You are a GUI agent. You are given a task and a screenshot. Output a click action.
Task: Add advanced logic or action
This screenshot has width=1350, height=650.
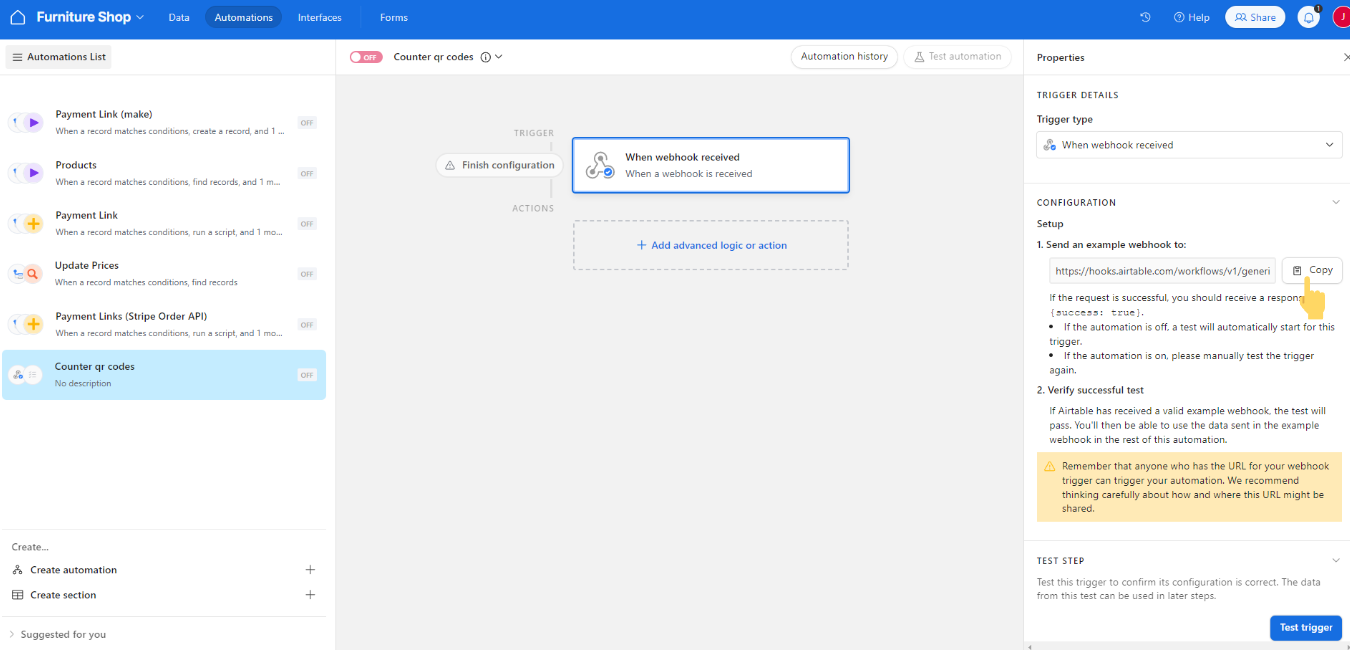[711, 245]
